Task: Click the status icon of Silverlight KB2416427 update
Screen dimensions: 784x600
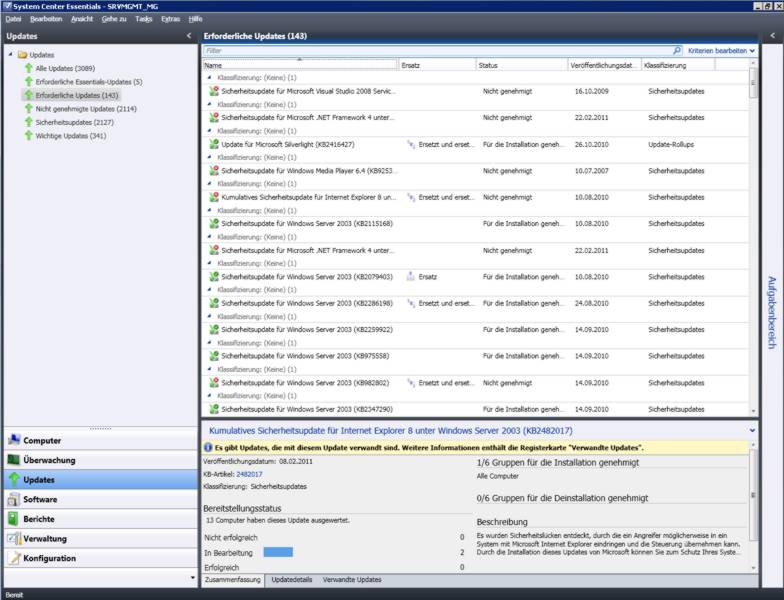Action: [x=214, y=144]
